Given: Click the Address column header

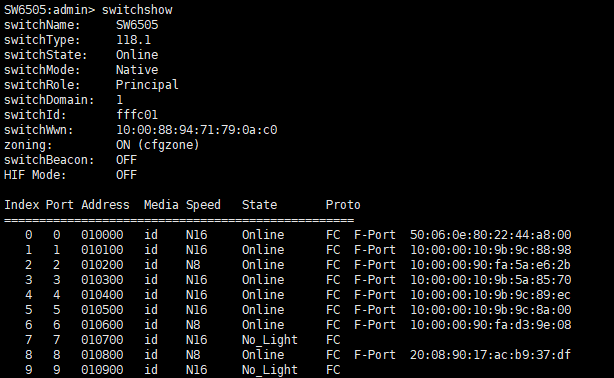Looking at the screenshot, I should [105, 204].
